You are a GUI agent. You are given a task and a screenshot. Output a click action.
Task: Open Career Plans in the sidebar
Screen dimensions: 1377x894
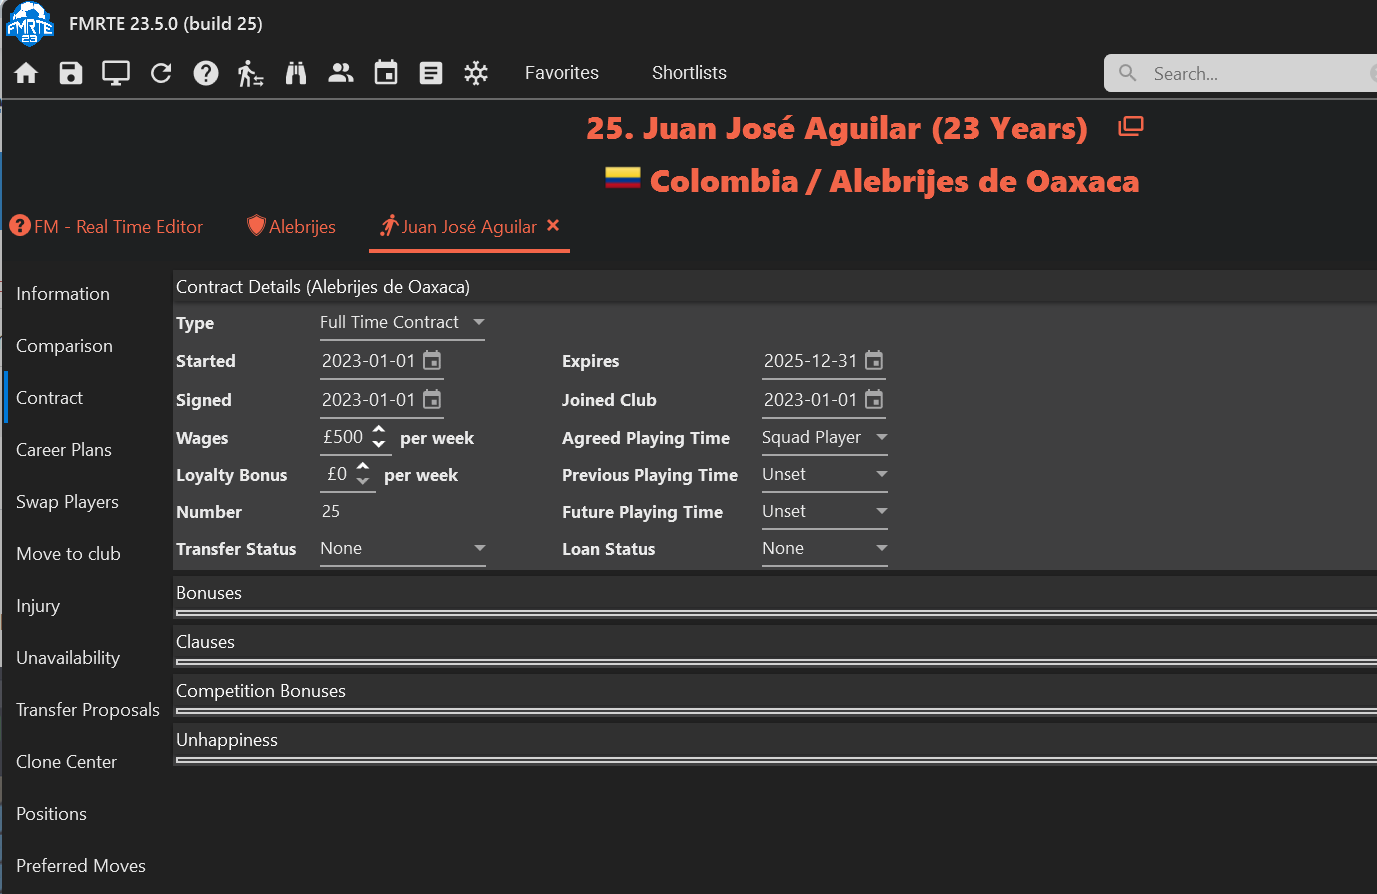64,450
